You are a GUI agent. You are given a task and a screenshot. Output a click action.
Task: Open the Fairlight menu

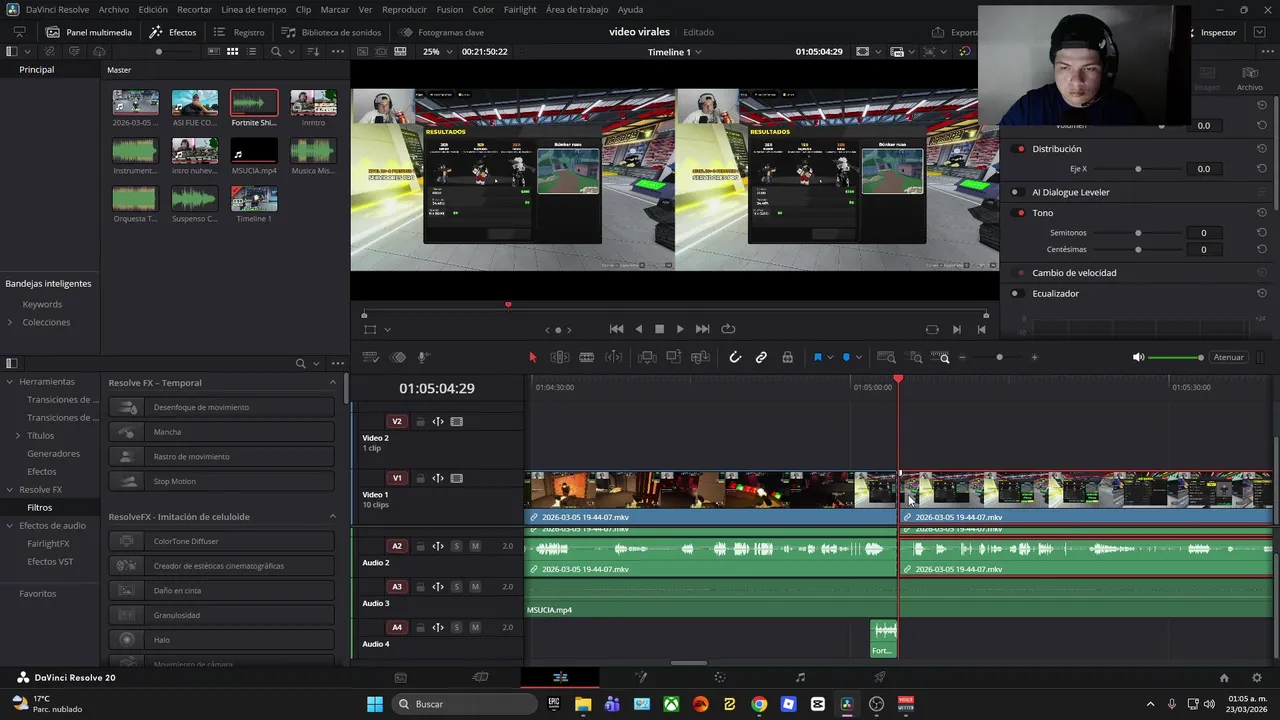[x=520, y=9]
